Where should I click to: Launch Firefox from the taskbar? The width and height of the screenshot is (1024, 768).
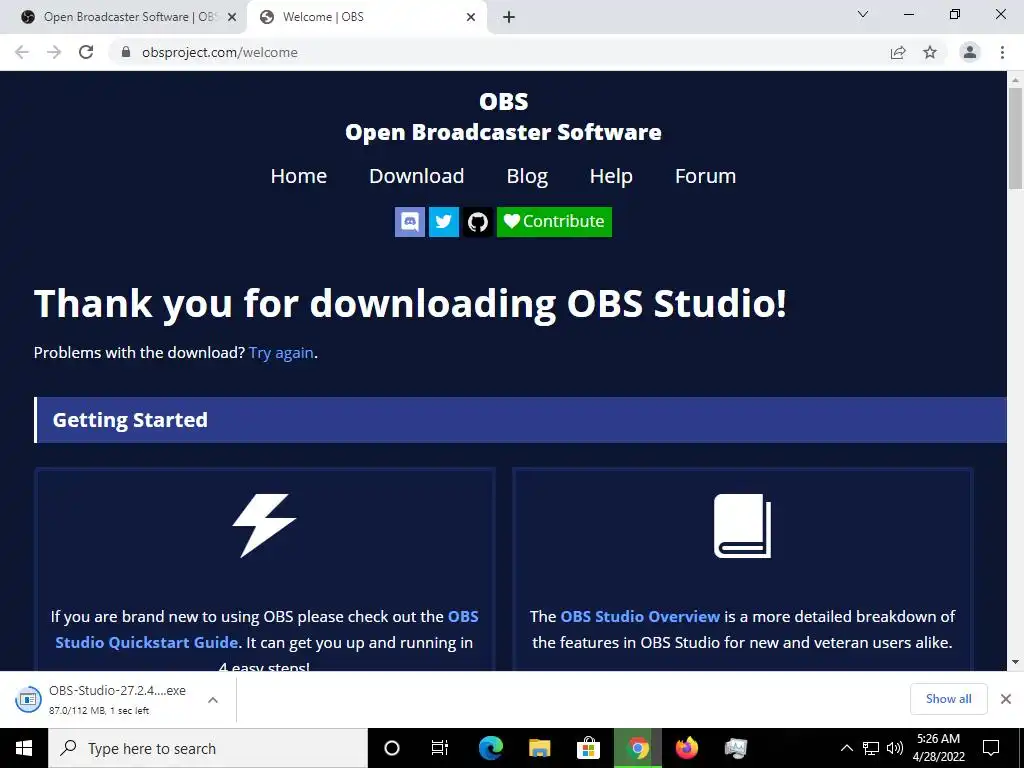pyautogui.click(x=686, y=748)
